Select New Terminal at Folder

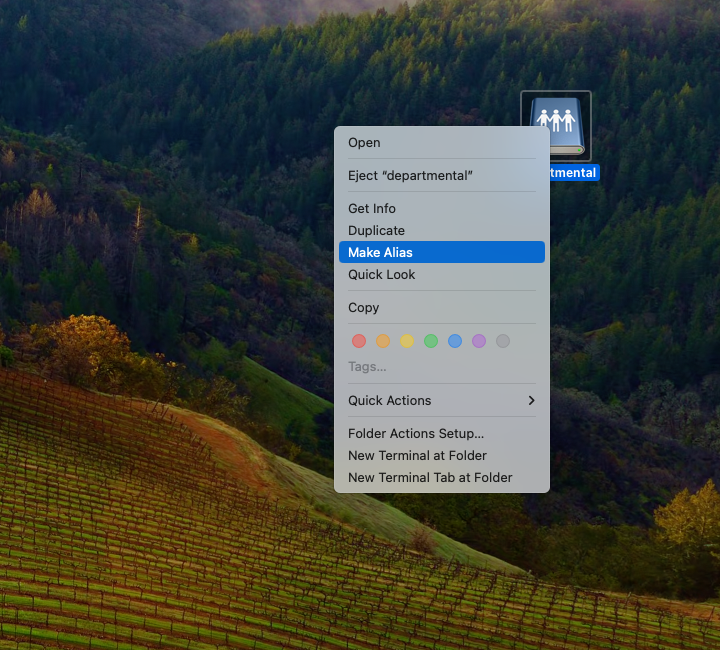click(417, 456)
